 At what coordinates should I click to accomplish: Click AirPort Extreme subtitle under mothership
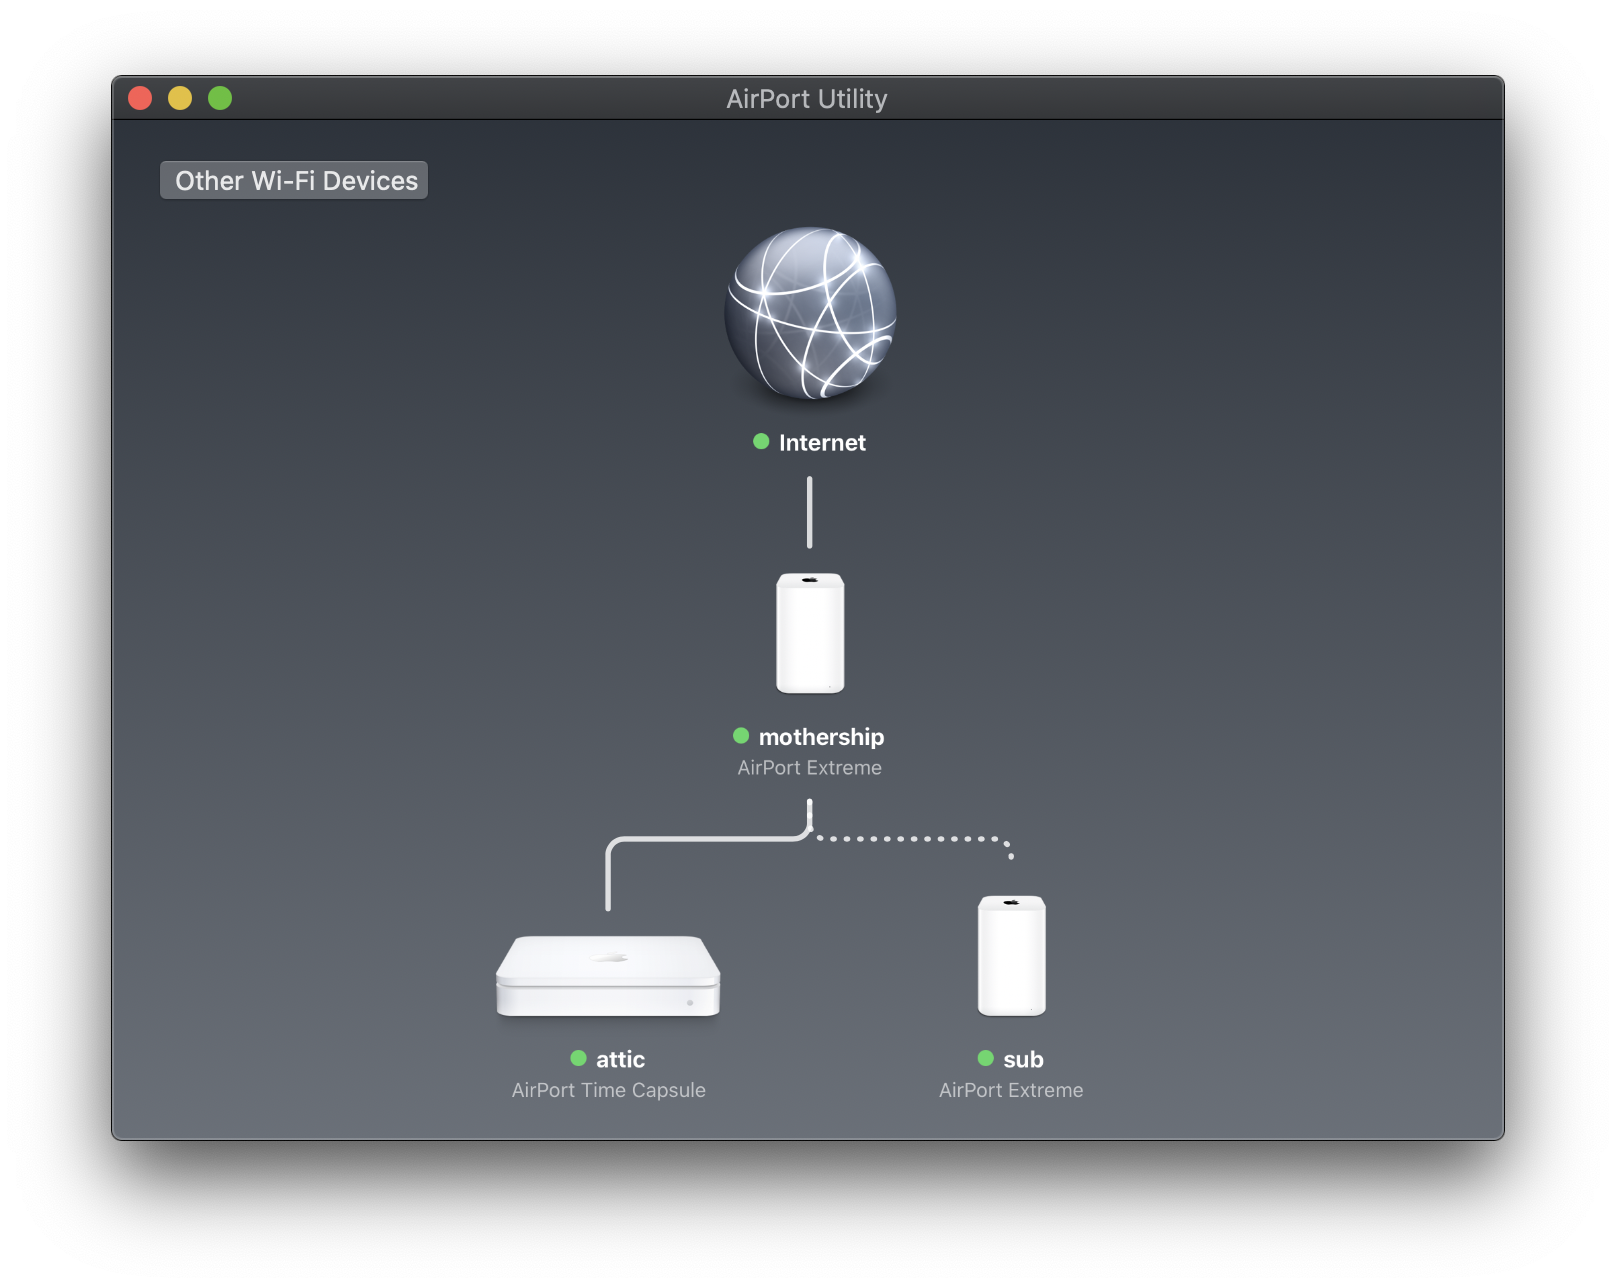pos(810,768)
